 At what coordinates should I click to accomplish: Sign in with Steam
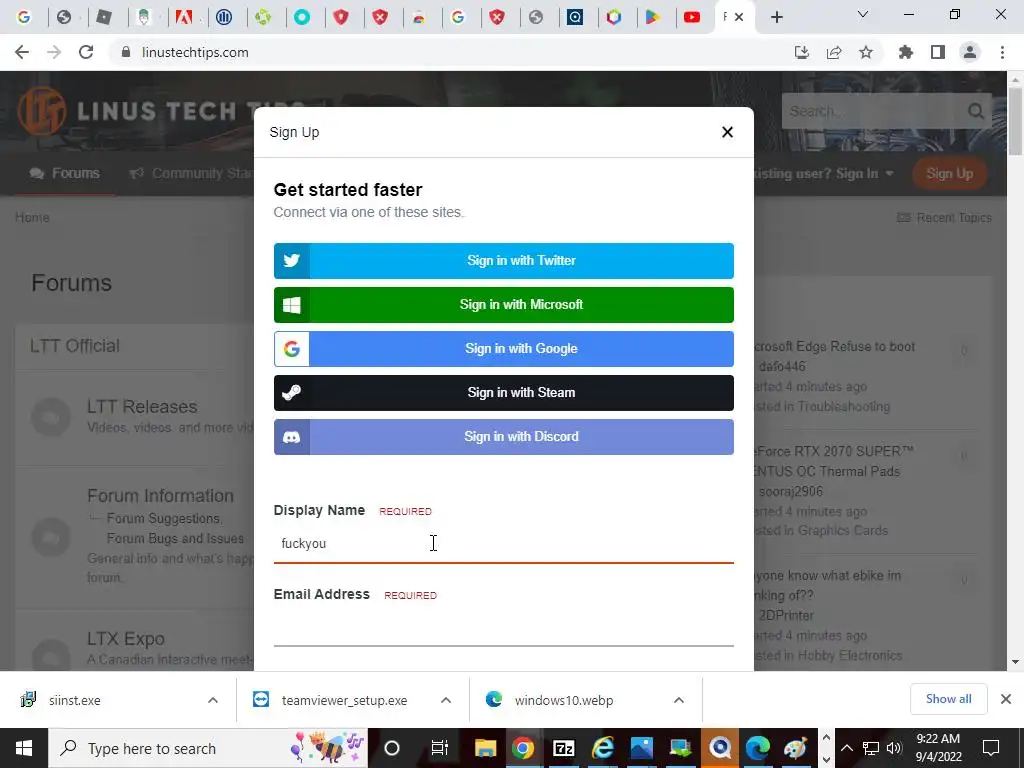tap(504, 392)
